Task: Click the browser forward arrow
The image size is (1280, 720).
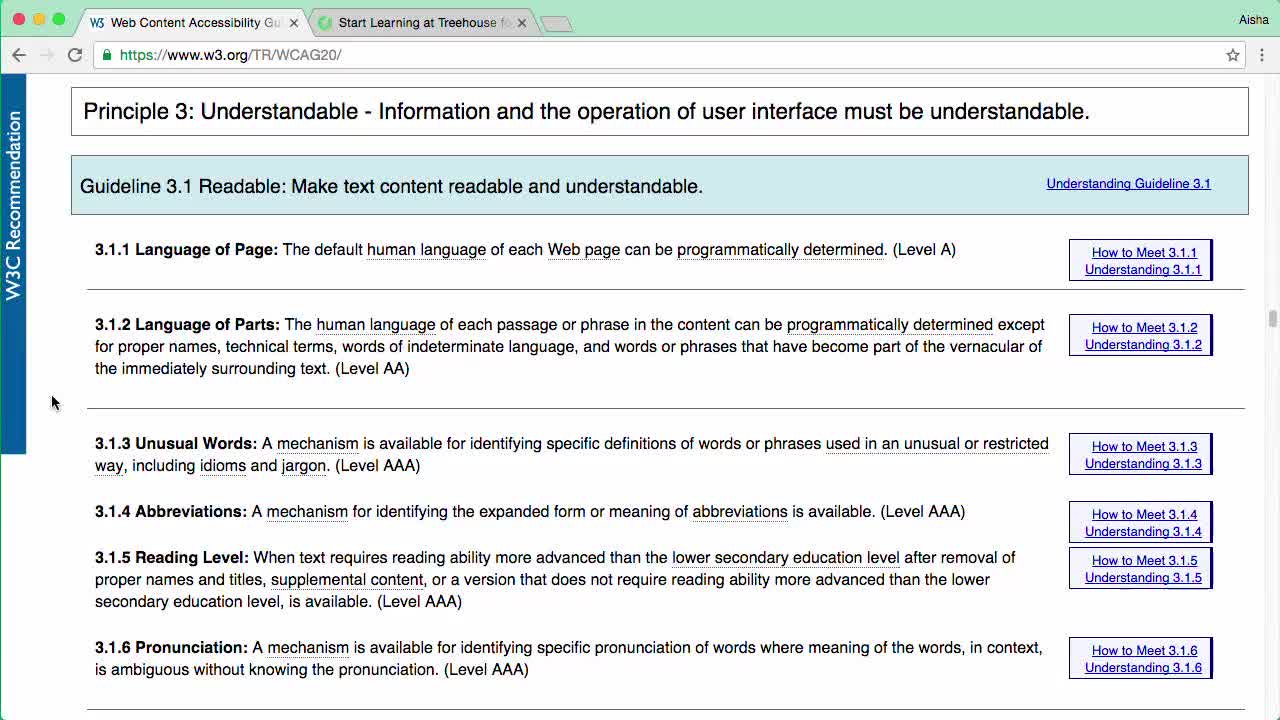Action: 47,55
